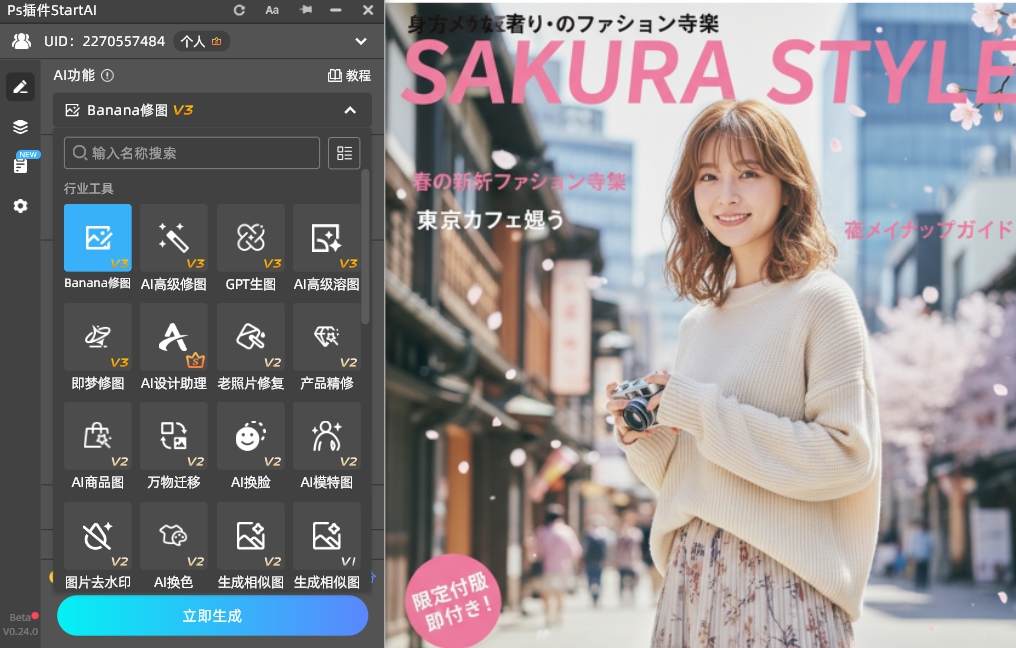Screen dimensions: 1016x648
Task: Select the AI换脸 face swap tool
Action: pos(250,437)
